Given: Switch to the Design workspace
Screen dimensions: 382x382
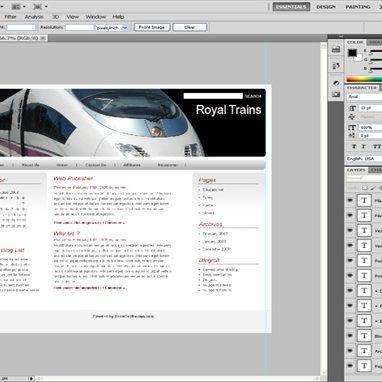Looking at the screenshot, I should [x=326, y=7].
